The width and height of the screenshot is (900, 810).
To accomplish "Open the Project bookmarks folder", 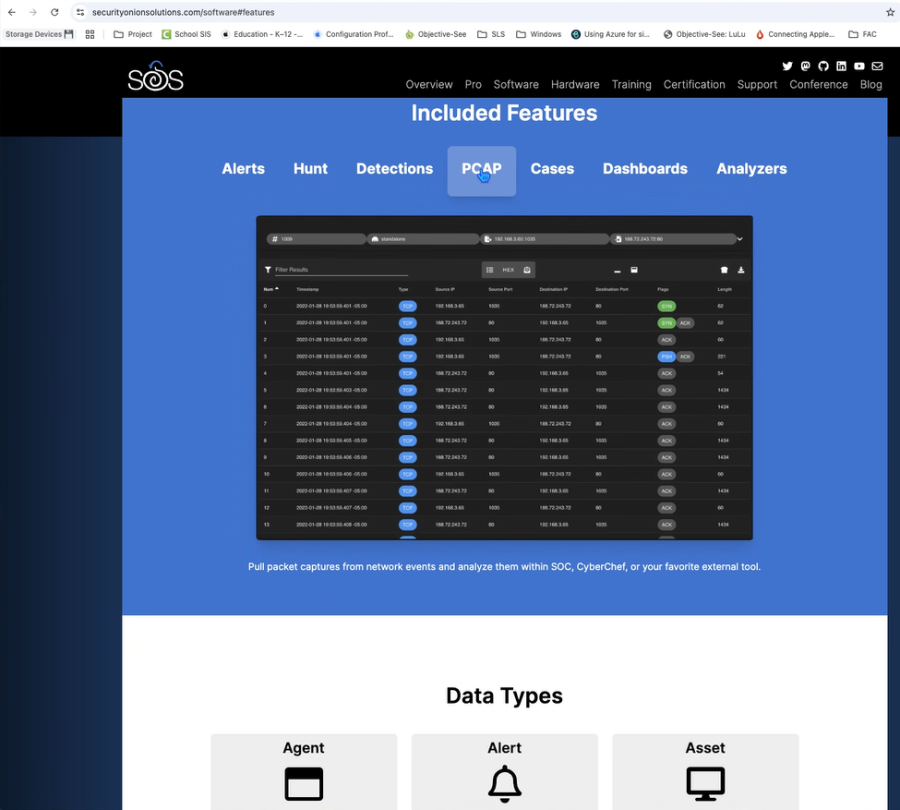I will [133, 34].
